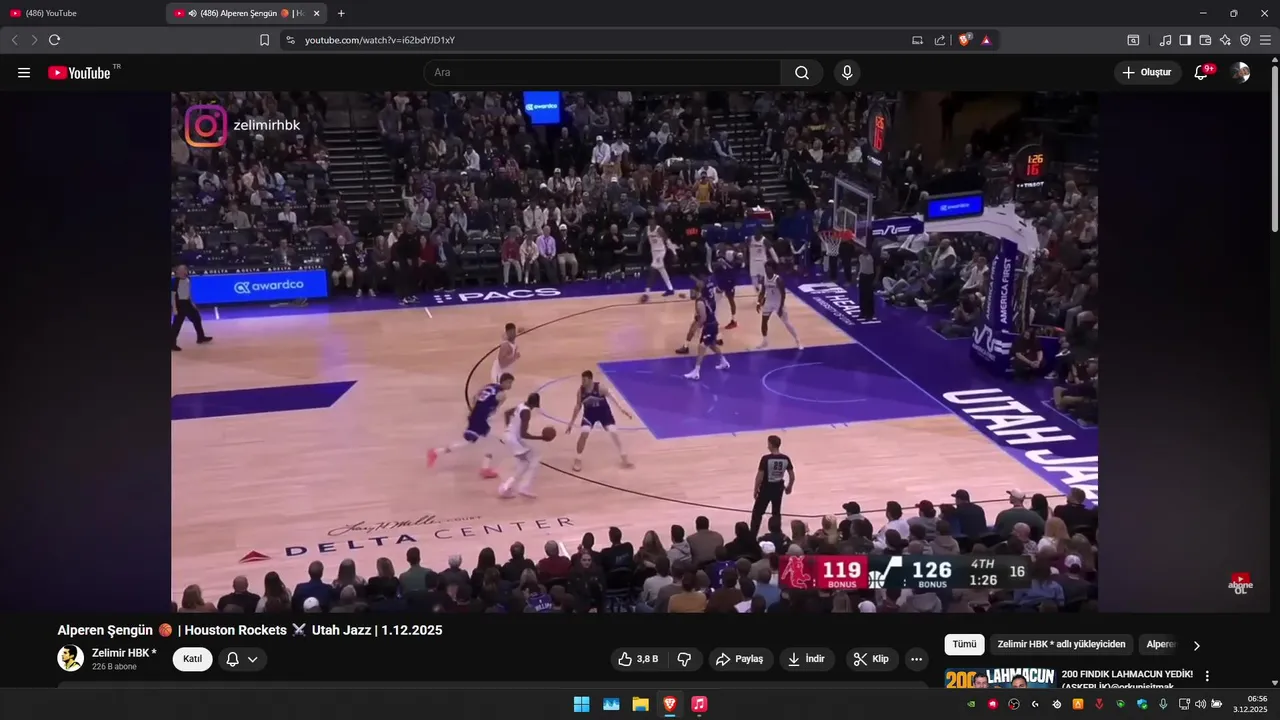
Task: Go forward in browser history
Action: click(34, 40)
